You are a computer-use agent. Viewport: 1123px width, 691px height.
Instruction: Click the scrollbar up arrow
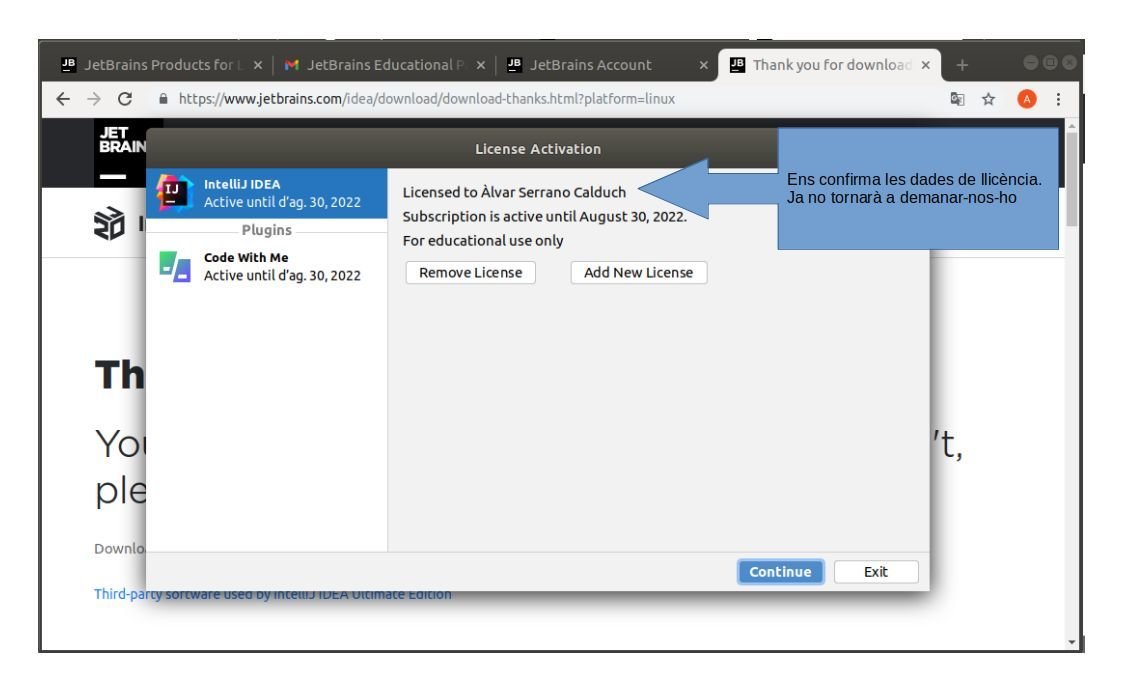1071,126
